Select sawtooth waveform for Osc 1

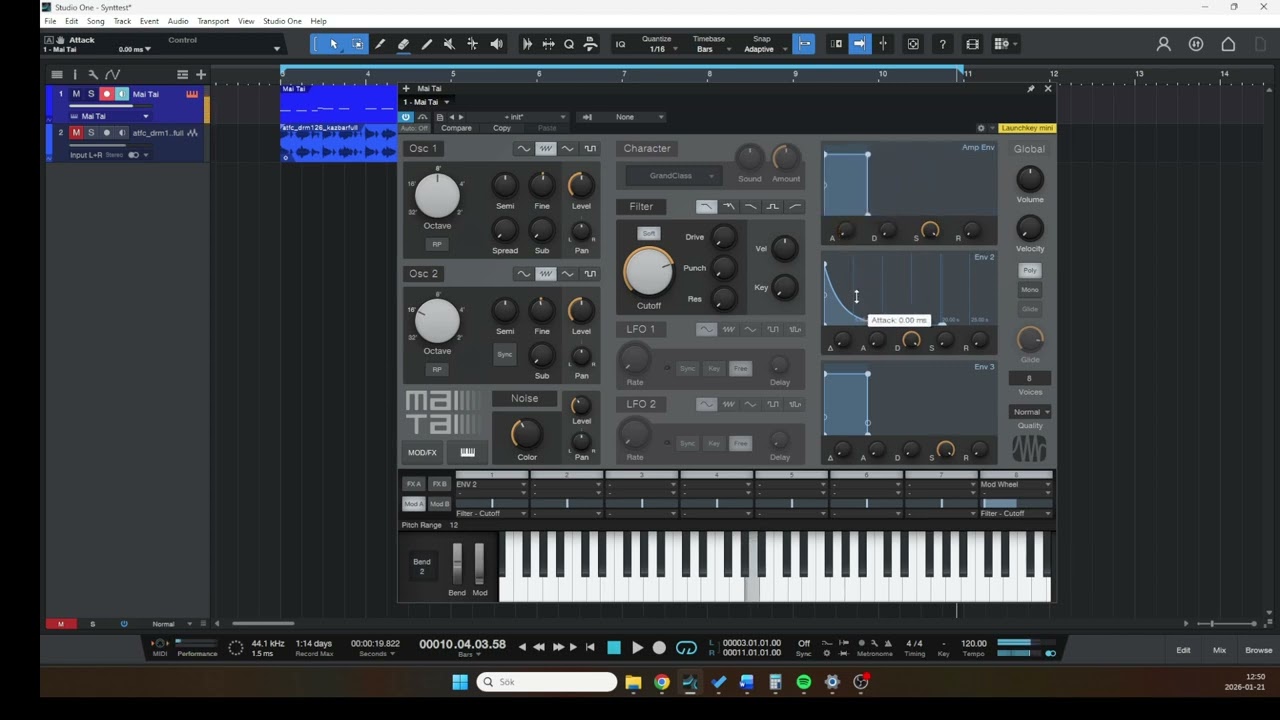click(545, 149)
